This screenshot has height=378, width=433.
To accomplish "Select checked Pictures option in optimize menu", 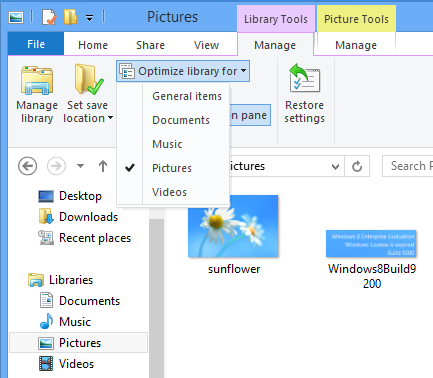I will tap(173, 168).
